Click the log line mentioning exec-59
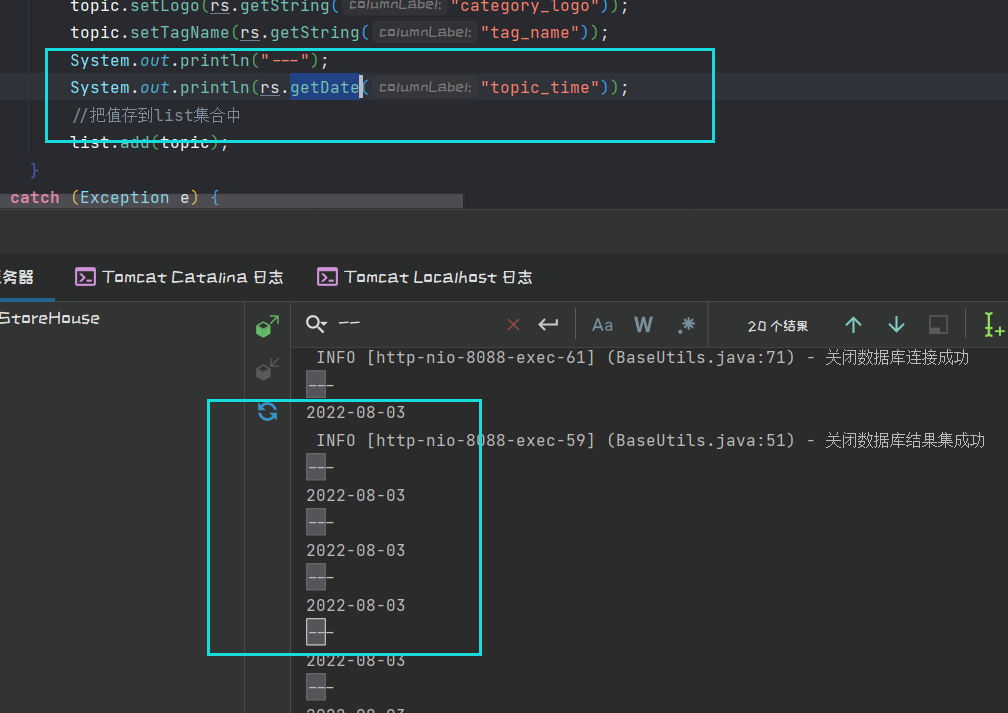This screenshot has width=1008, height=713. coord(650,440)
